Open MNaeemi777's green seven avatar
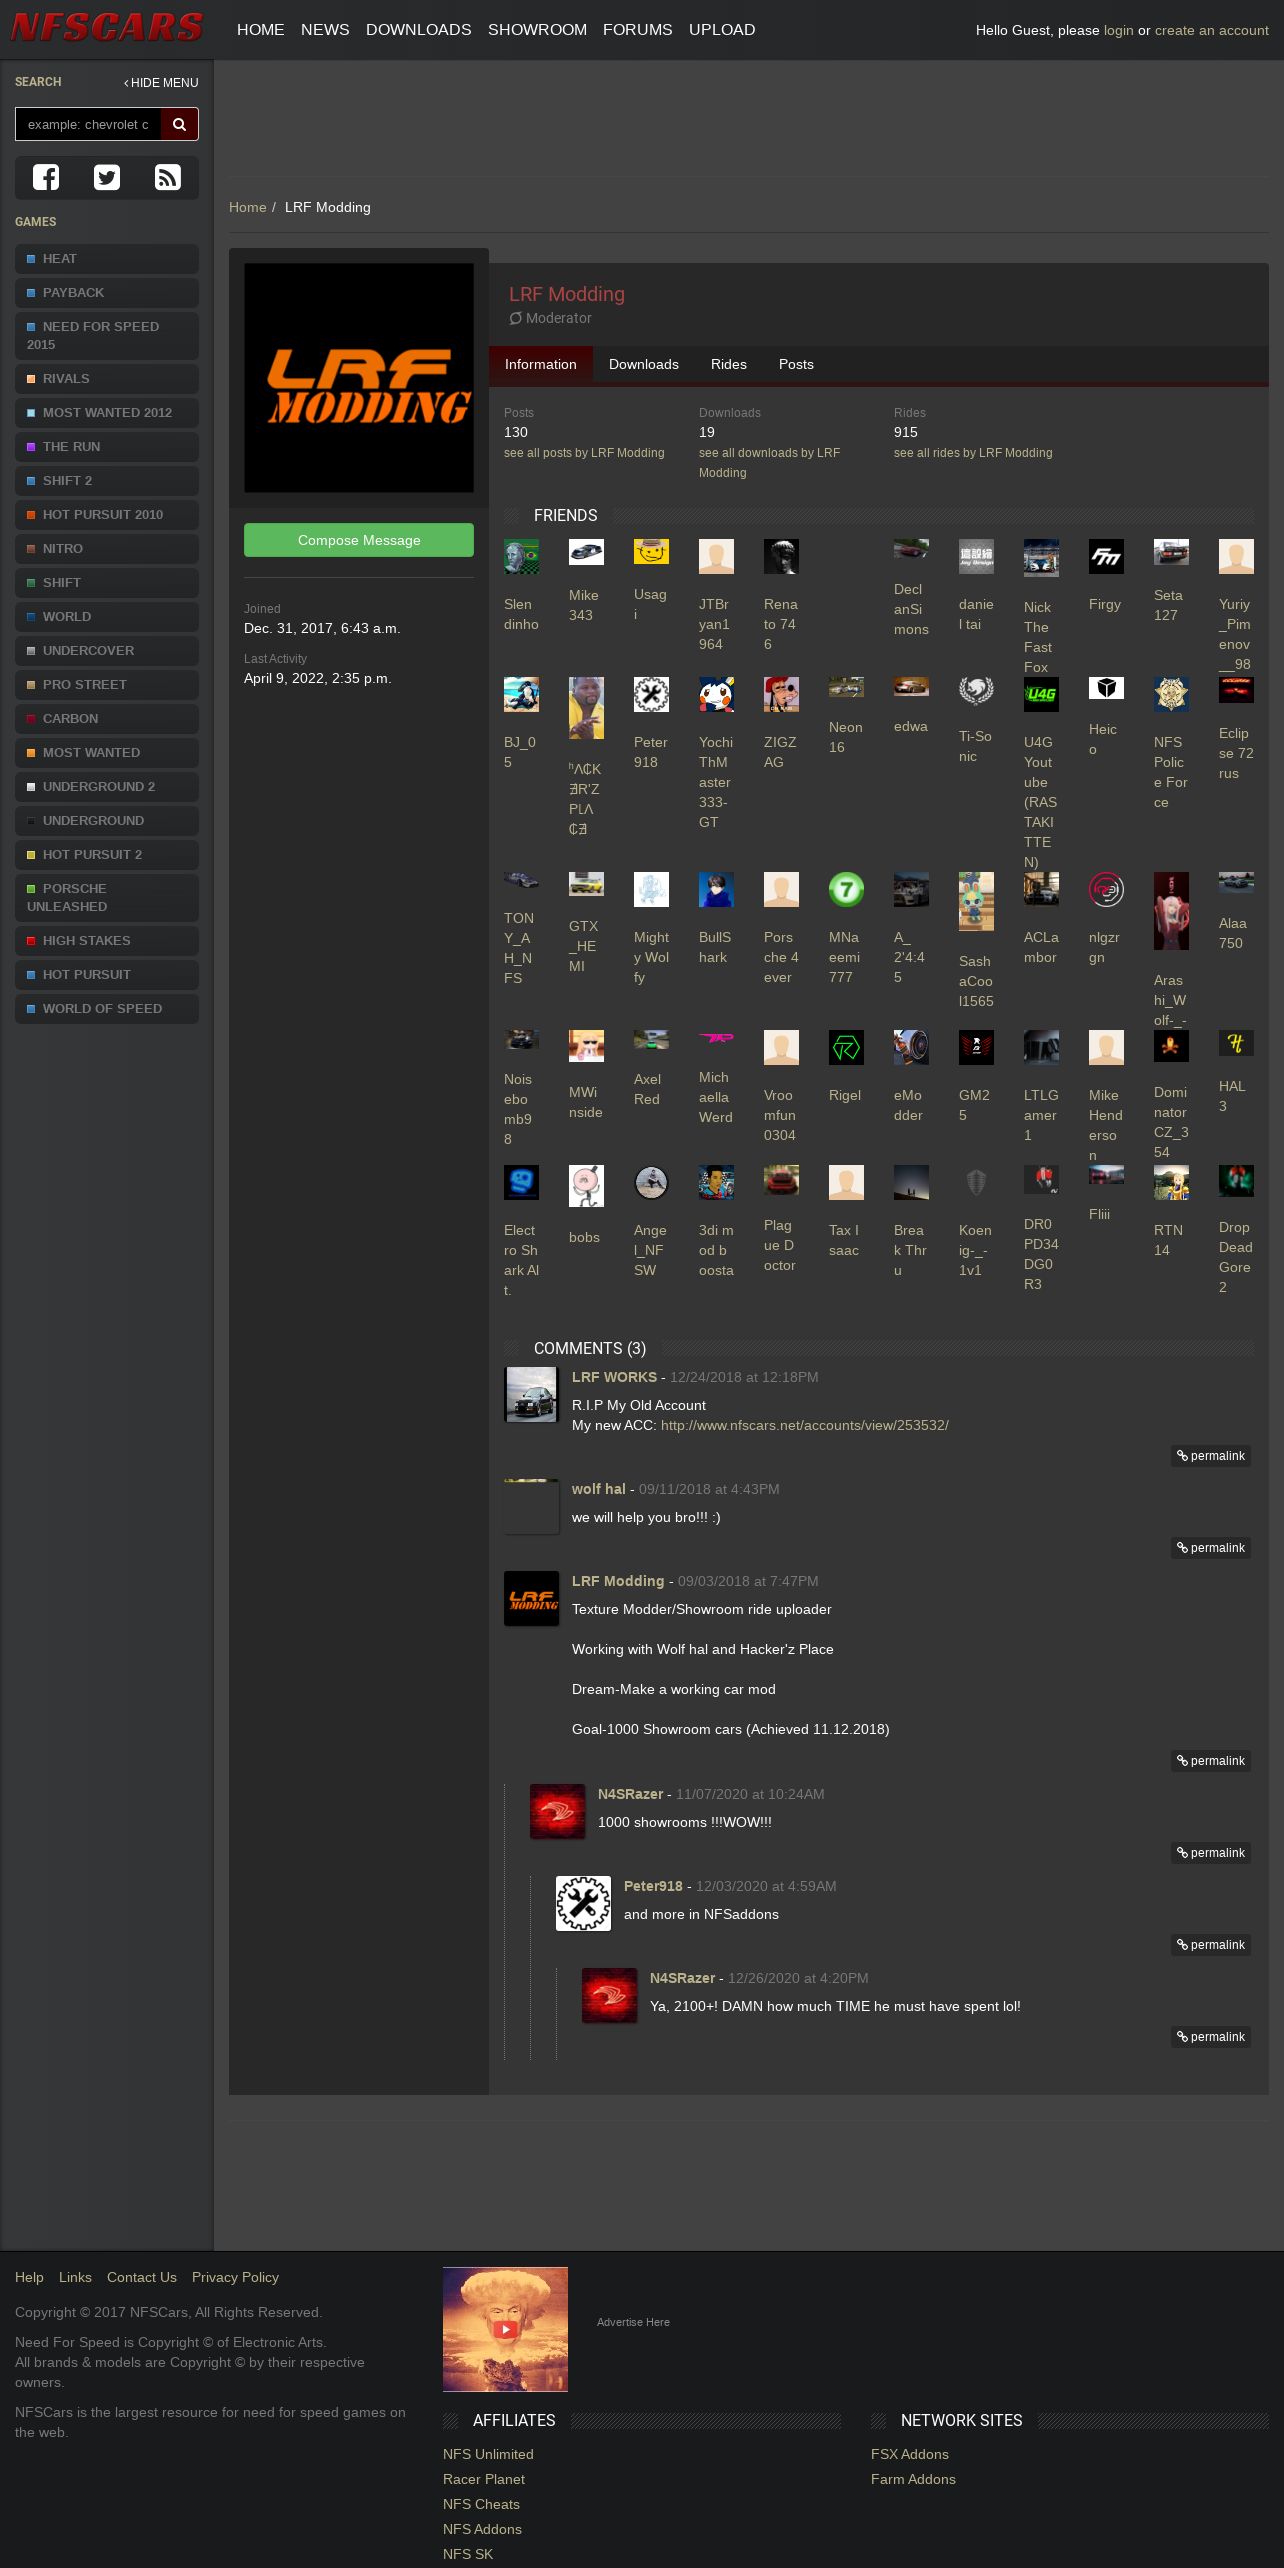This screenshot has height=2568, width=1284. coord(846,889)
